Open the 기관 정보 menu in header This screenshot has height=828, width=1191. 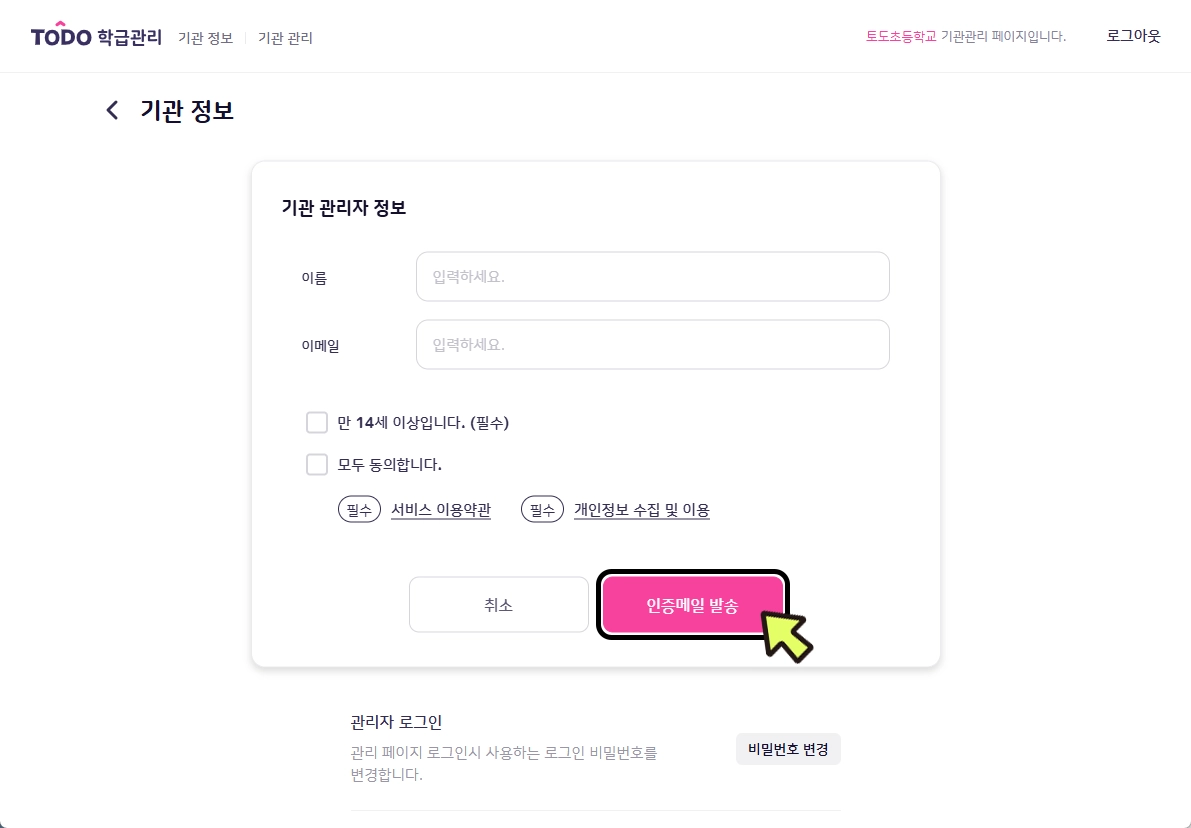[205, 38]
